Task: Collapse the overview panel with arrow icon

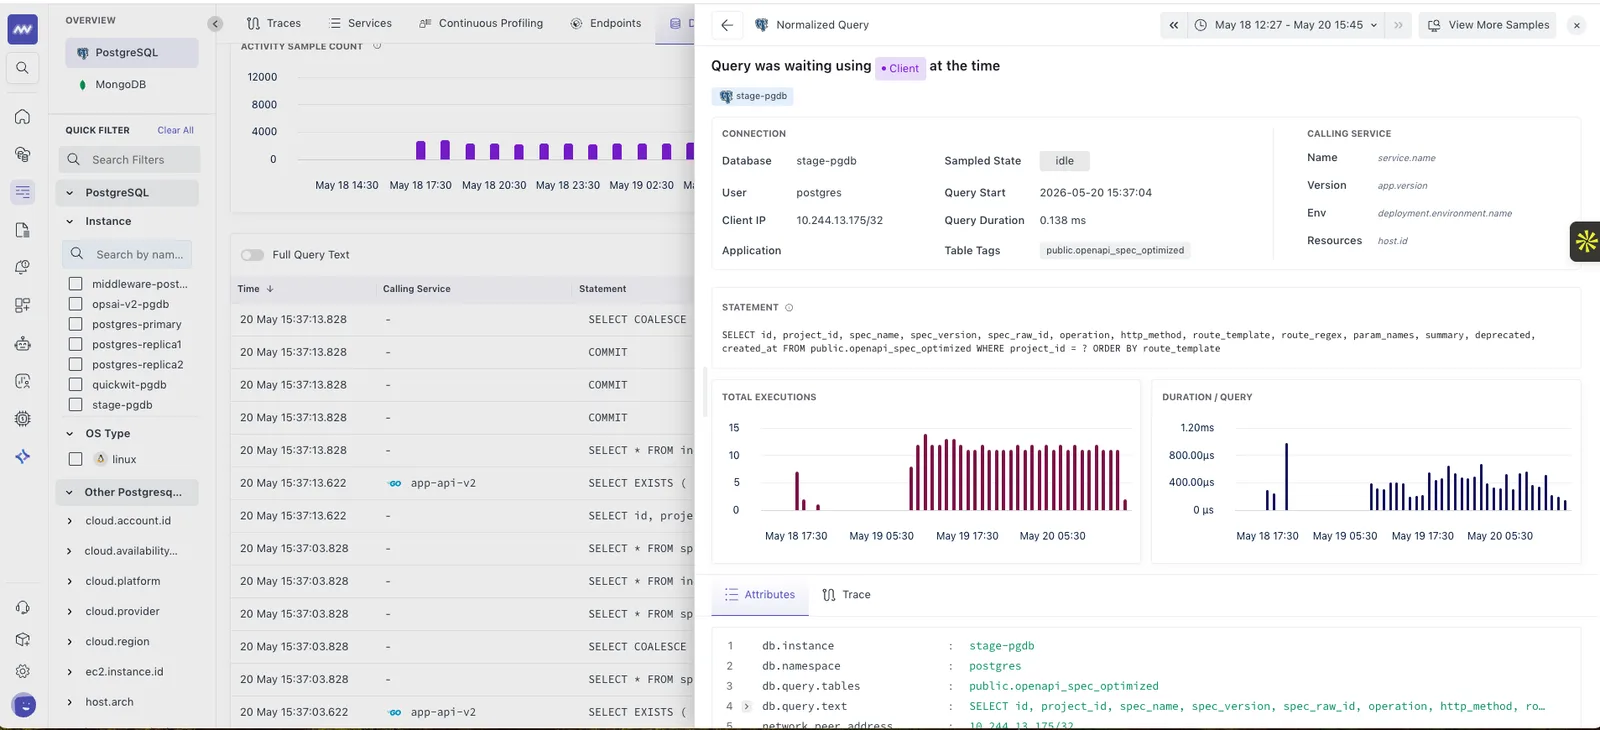Action: click(215, 23)
